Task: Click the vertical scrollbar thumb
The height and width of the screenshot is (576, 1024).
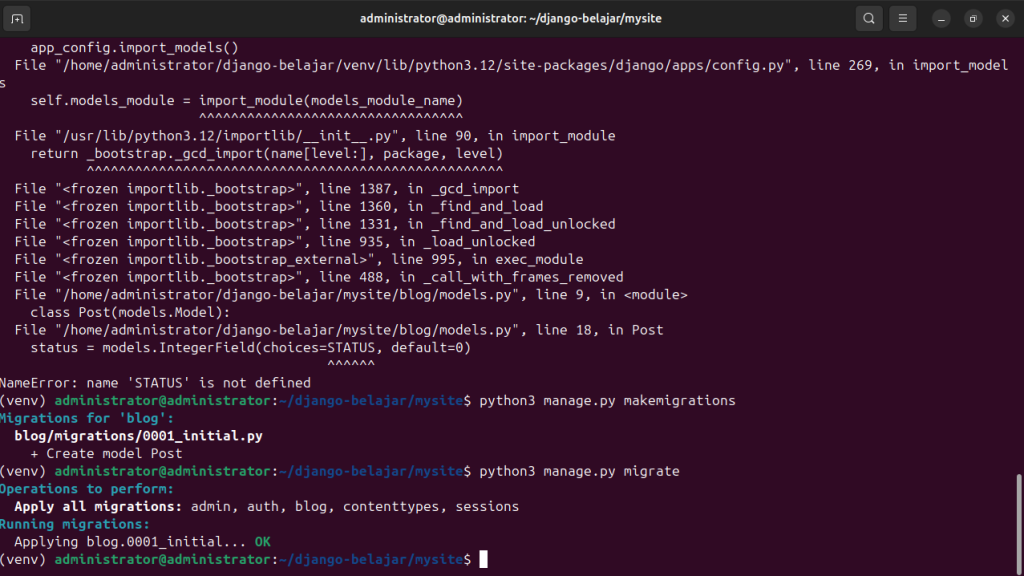Action: pos(1018,520)
